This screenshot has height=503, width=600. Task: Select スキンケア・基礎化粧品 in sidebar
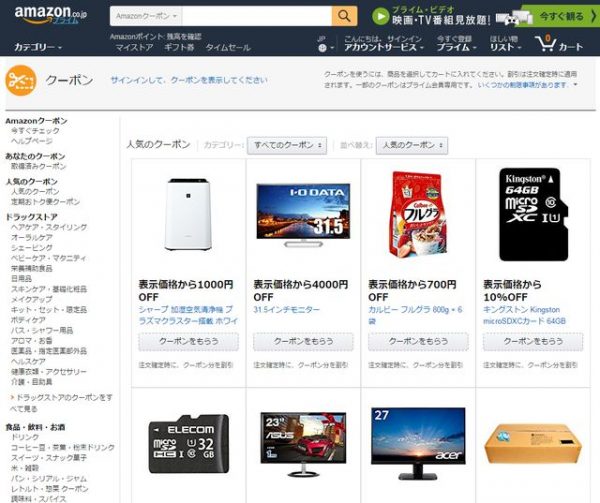point(49,289)
